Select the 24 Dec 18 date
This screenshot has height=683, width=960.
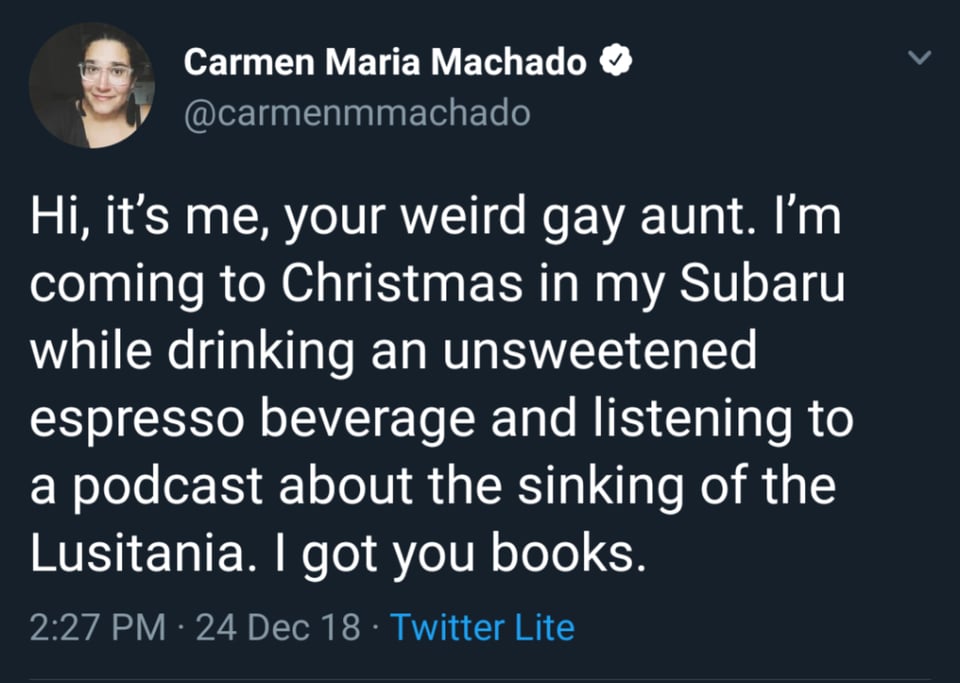278,628
